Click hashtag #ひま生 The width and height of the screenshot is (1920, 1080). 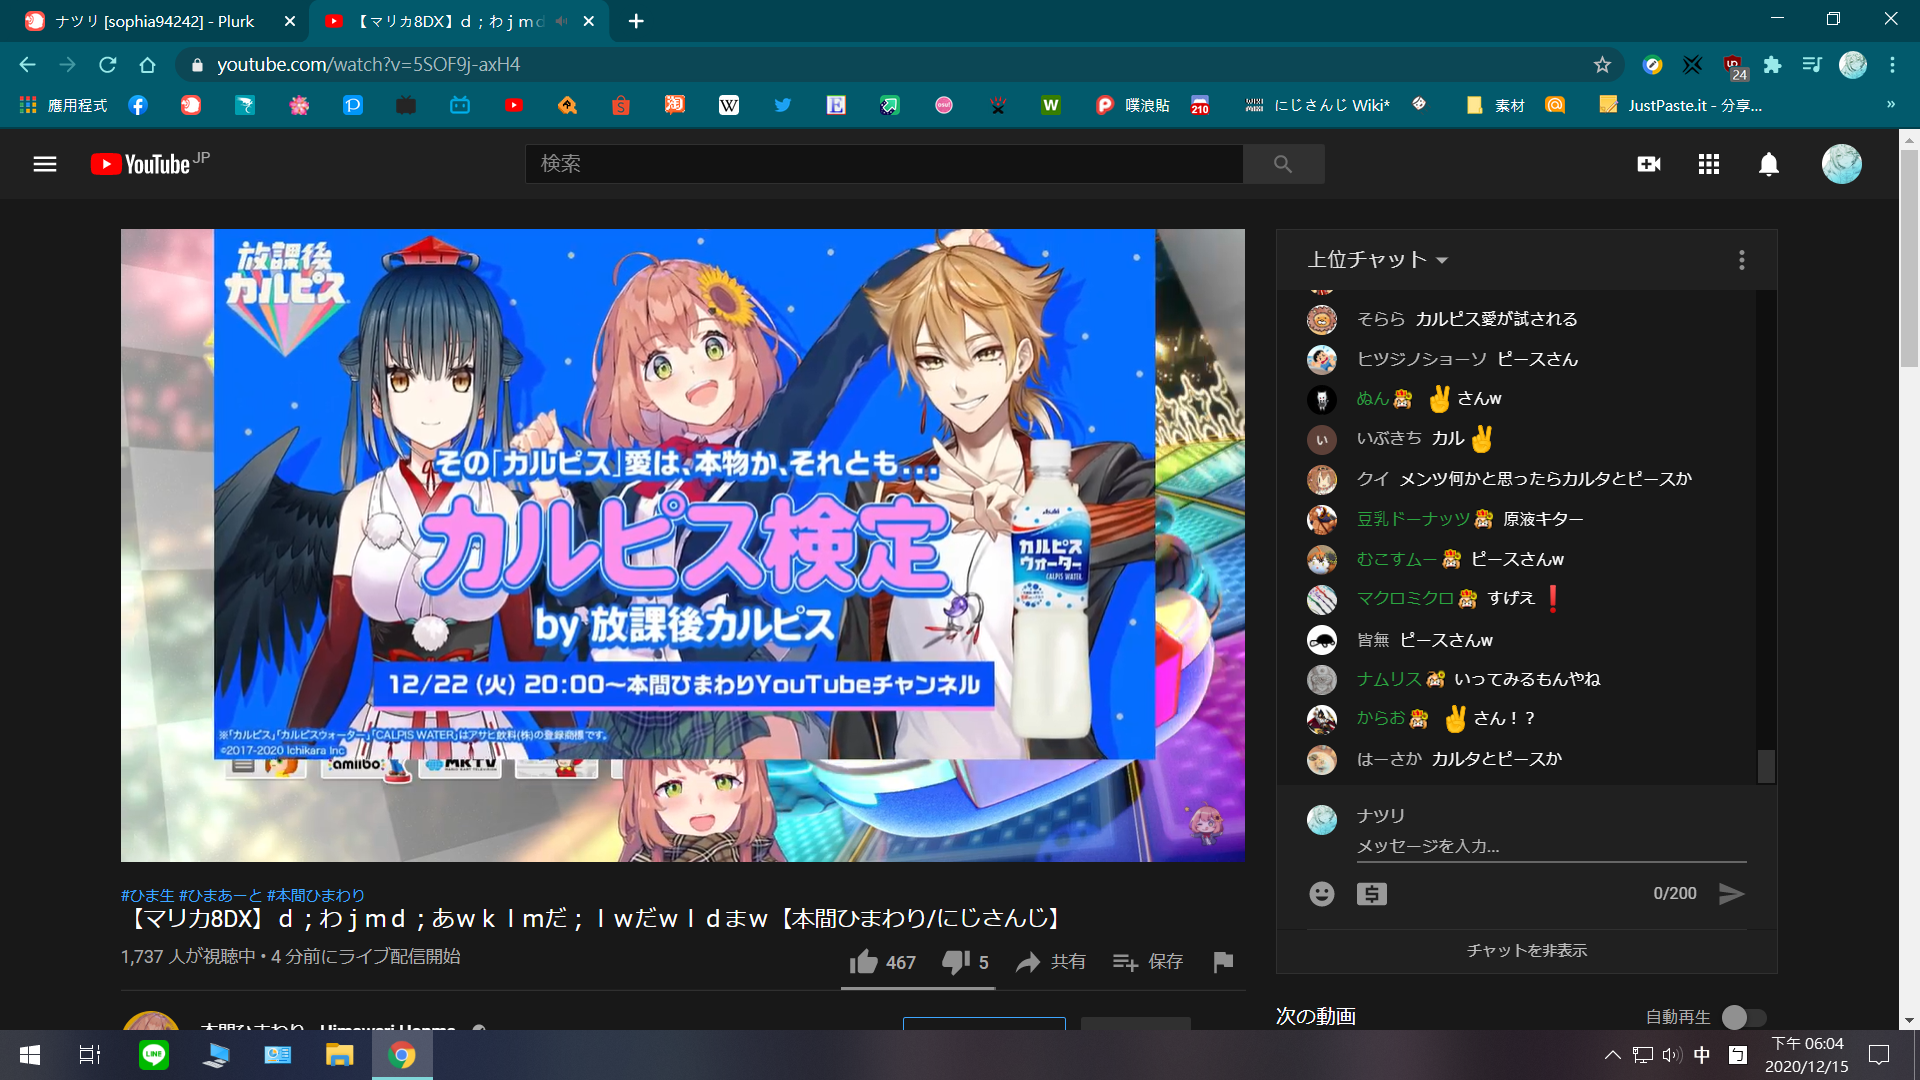148,895
